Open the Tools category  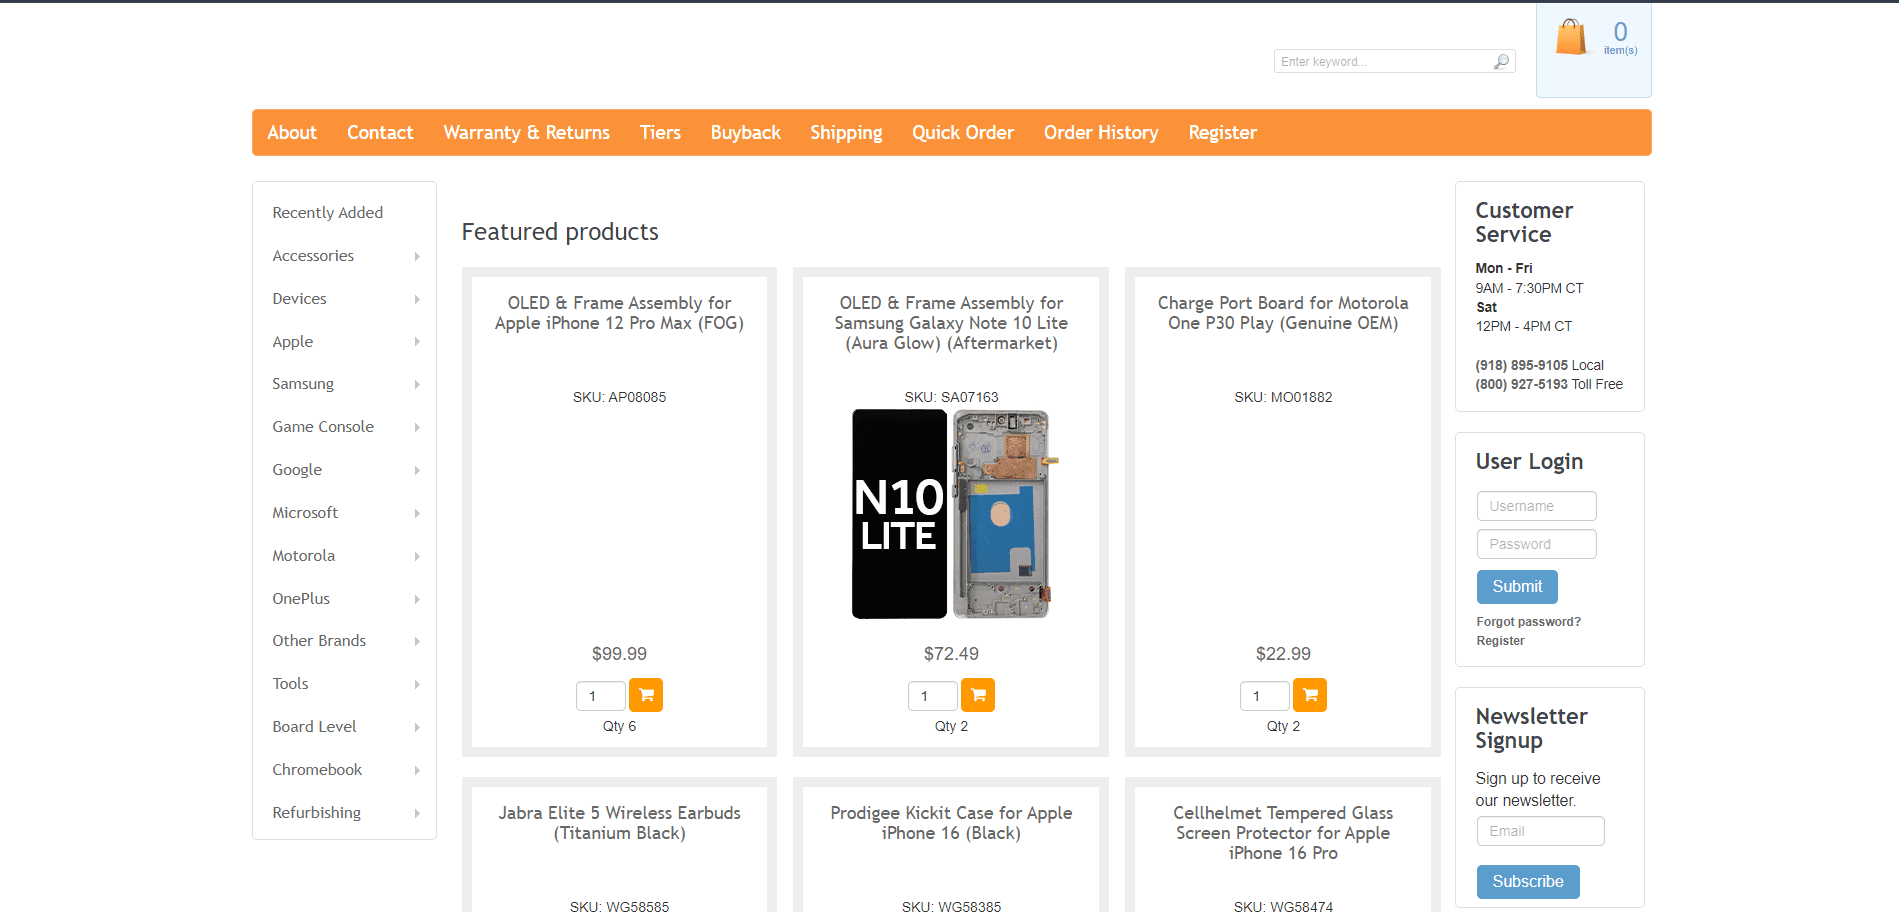pos(290,684)
